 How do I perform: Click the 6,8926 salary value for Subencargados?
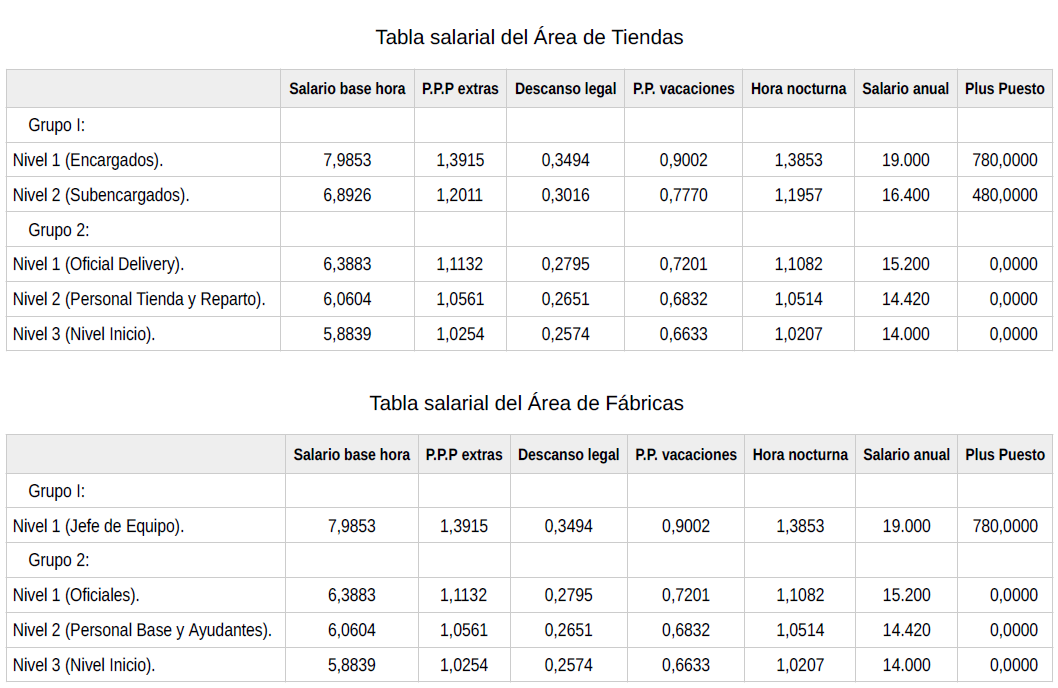347,195
